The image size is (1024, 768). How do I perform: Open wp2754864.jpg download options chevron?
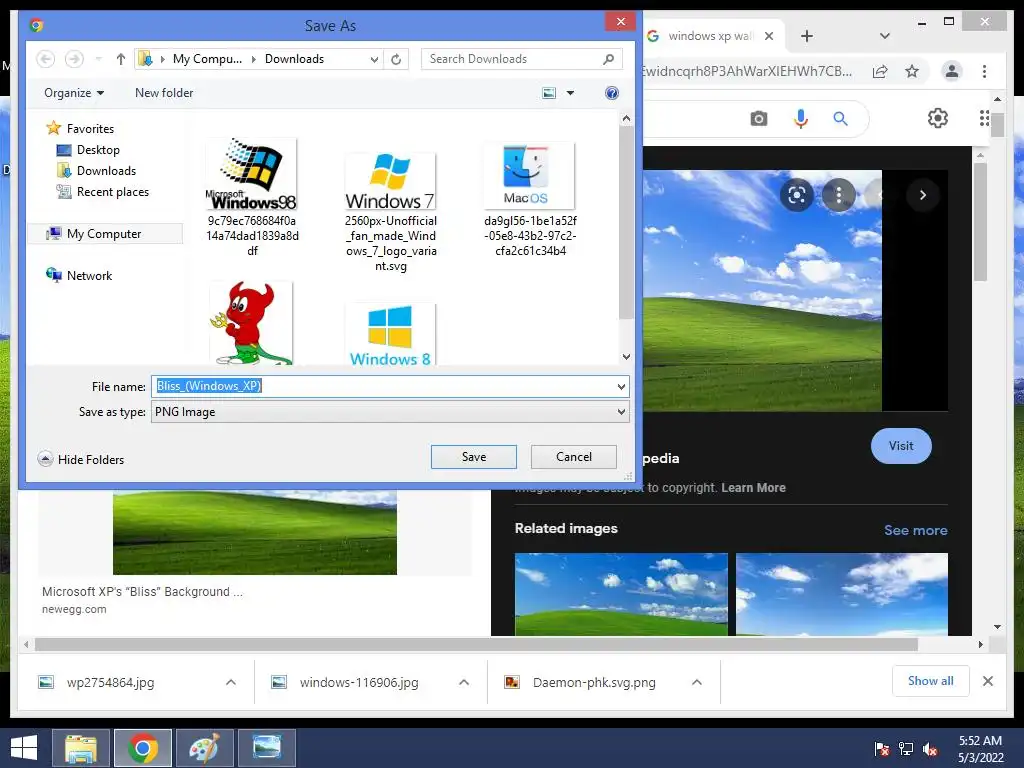pyautogui.click(x=231, y=682)
